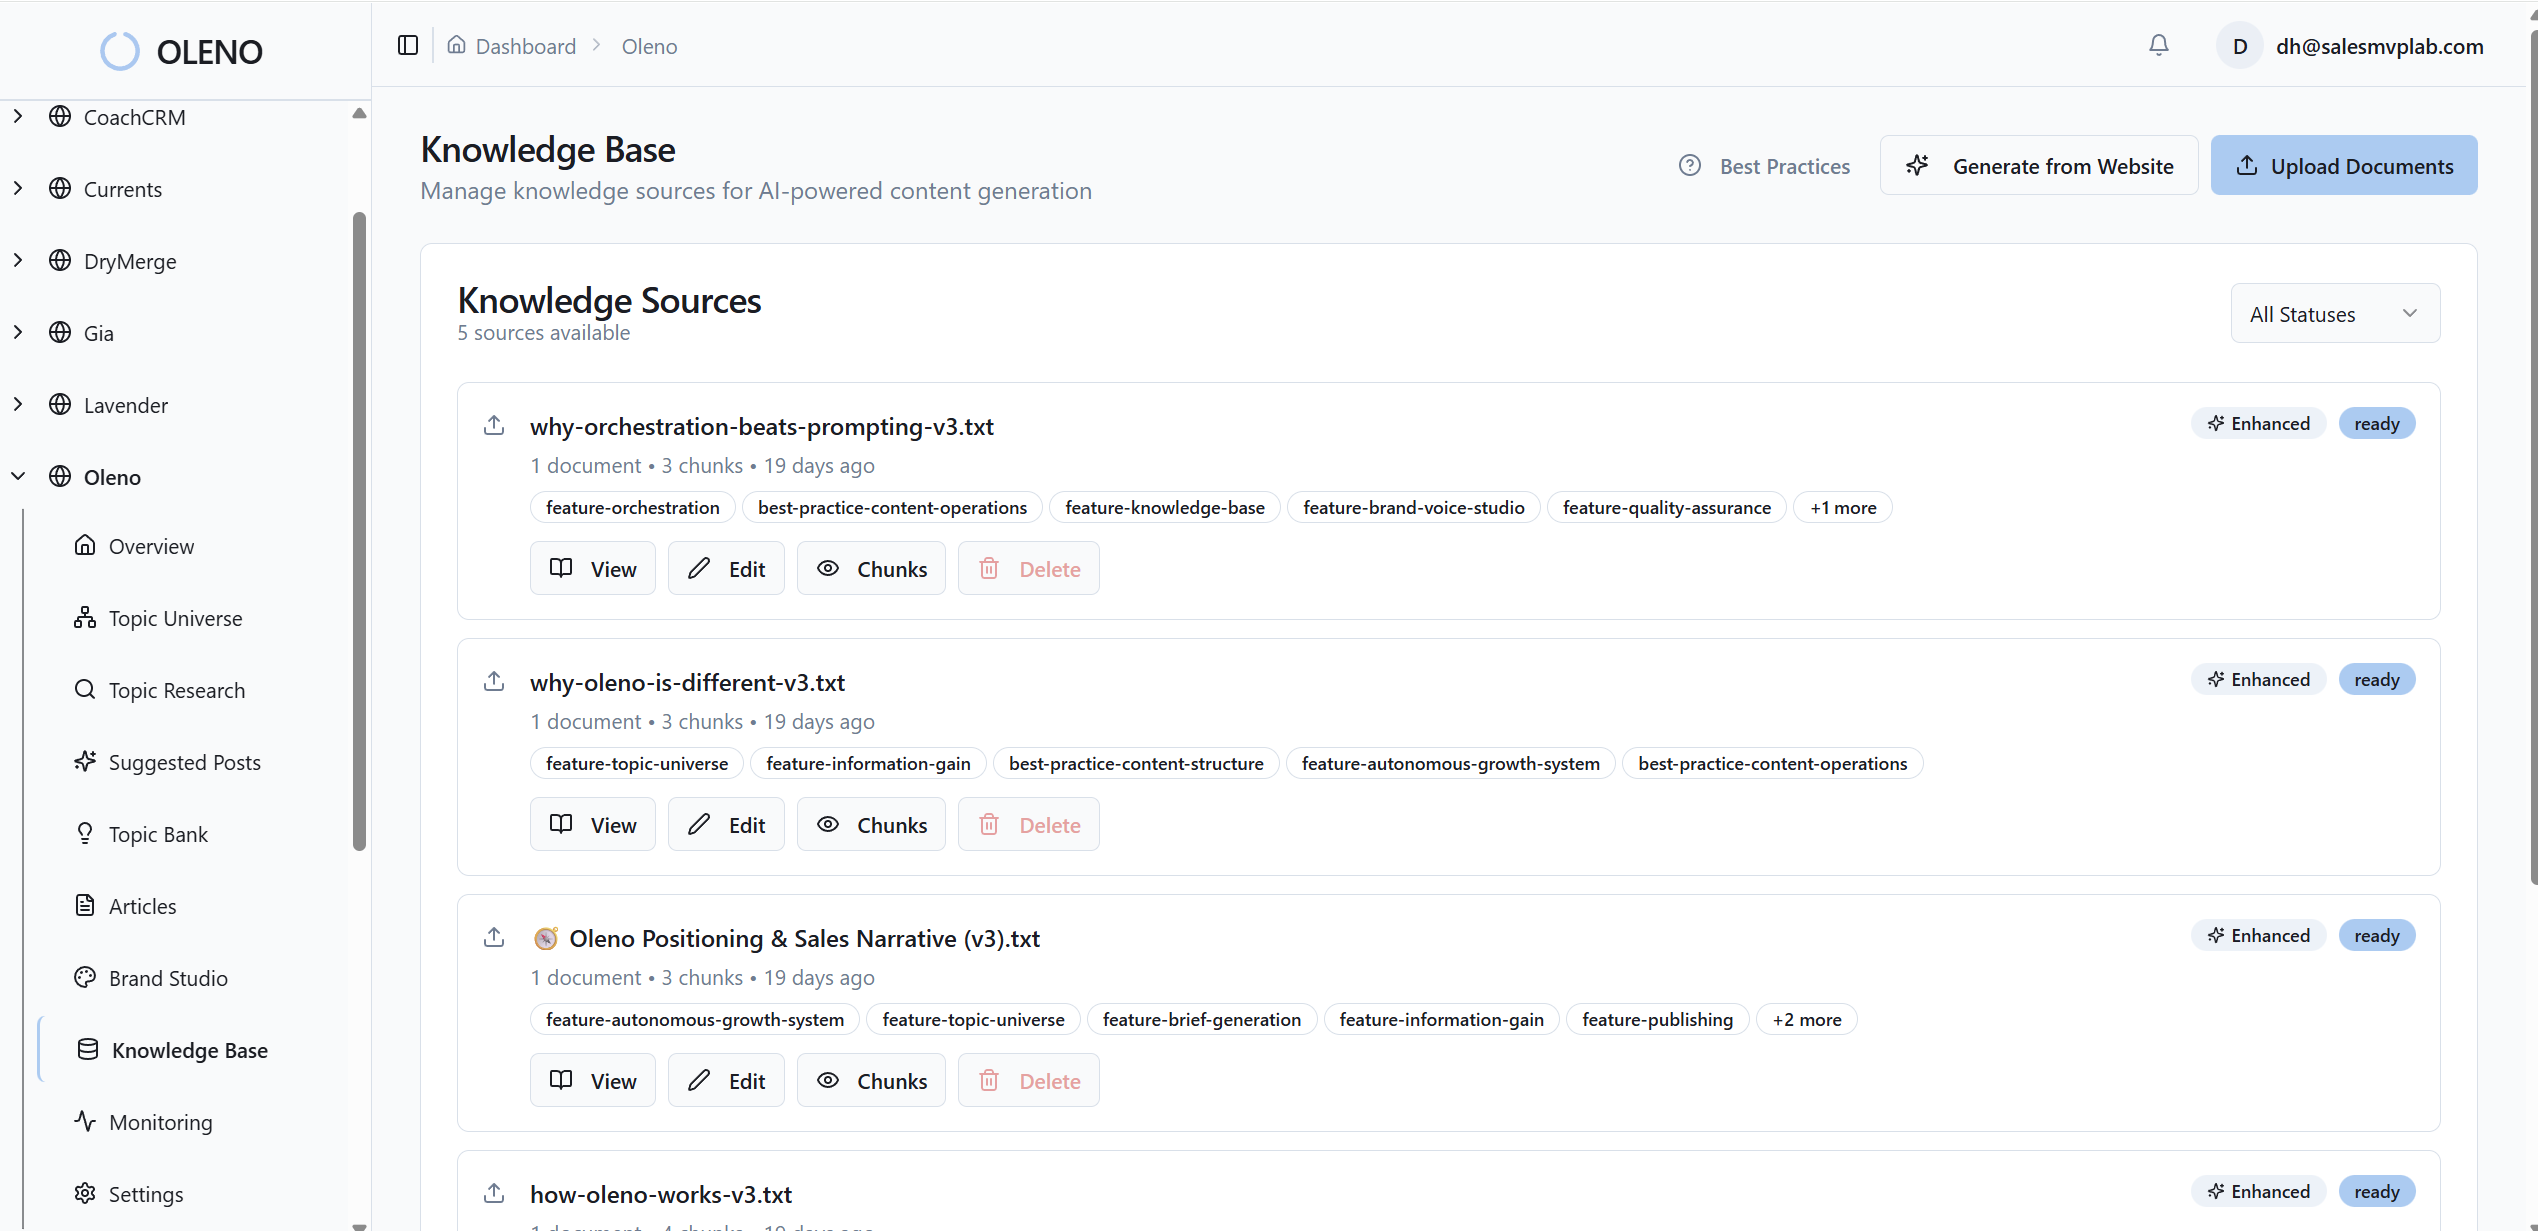The width and height of the screenshot is (2538, 1231).
Task: Click the globe icon next to Oleno
Action: tap(59, 476)
